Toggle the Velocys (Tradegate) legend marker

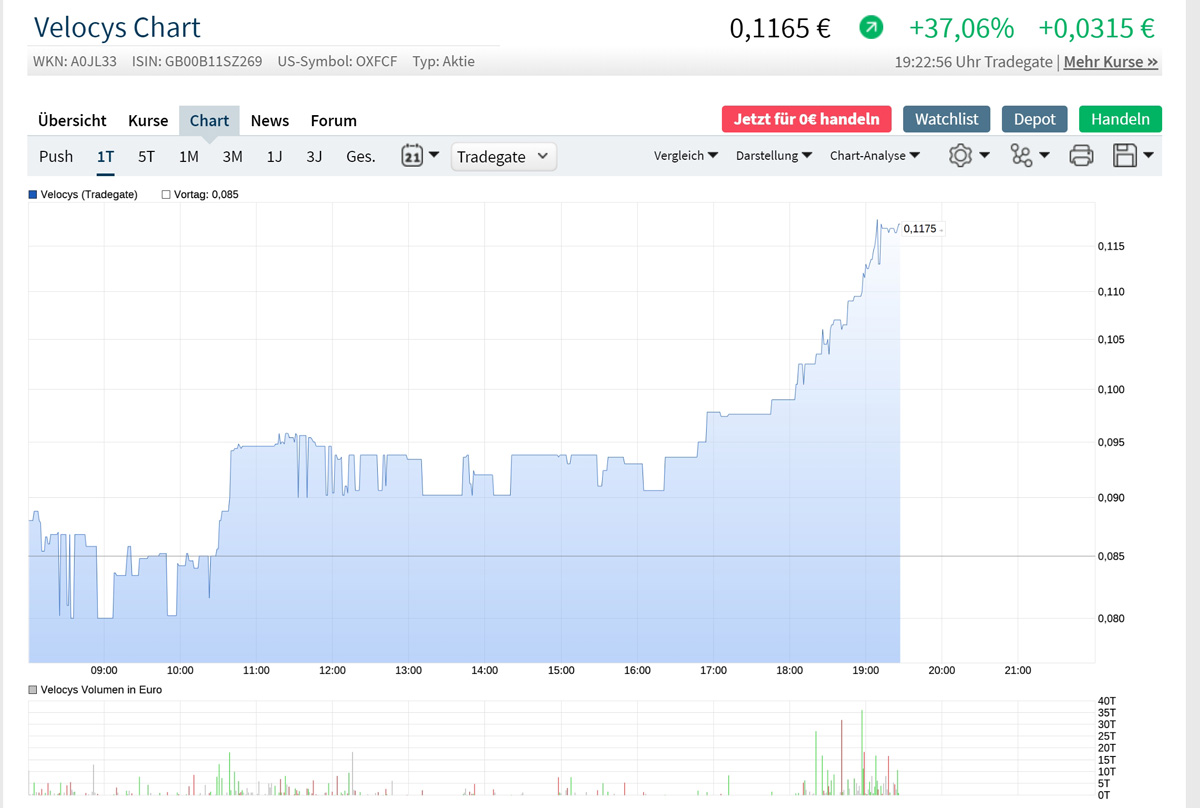[33, 194]
